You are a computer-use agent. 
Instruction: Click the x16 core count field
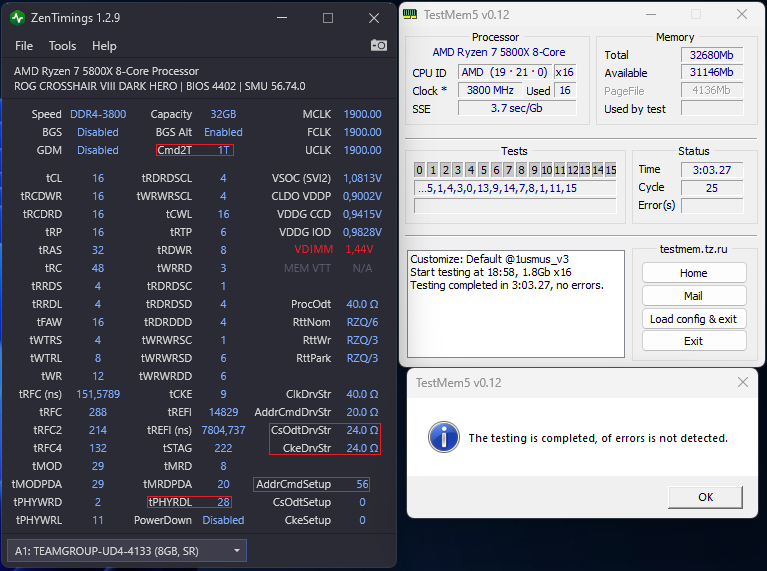[x=565, y=72]
